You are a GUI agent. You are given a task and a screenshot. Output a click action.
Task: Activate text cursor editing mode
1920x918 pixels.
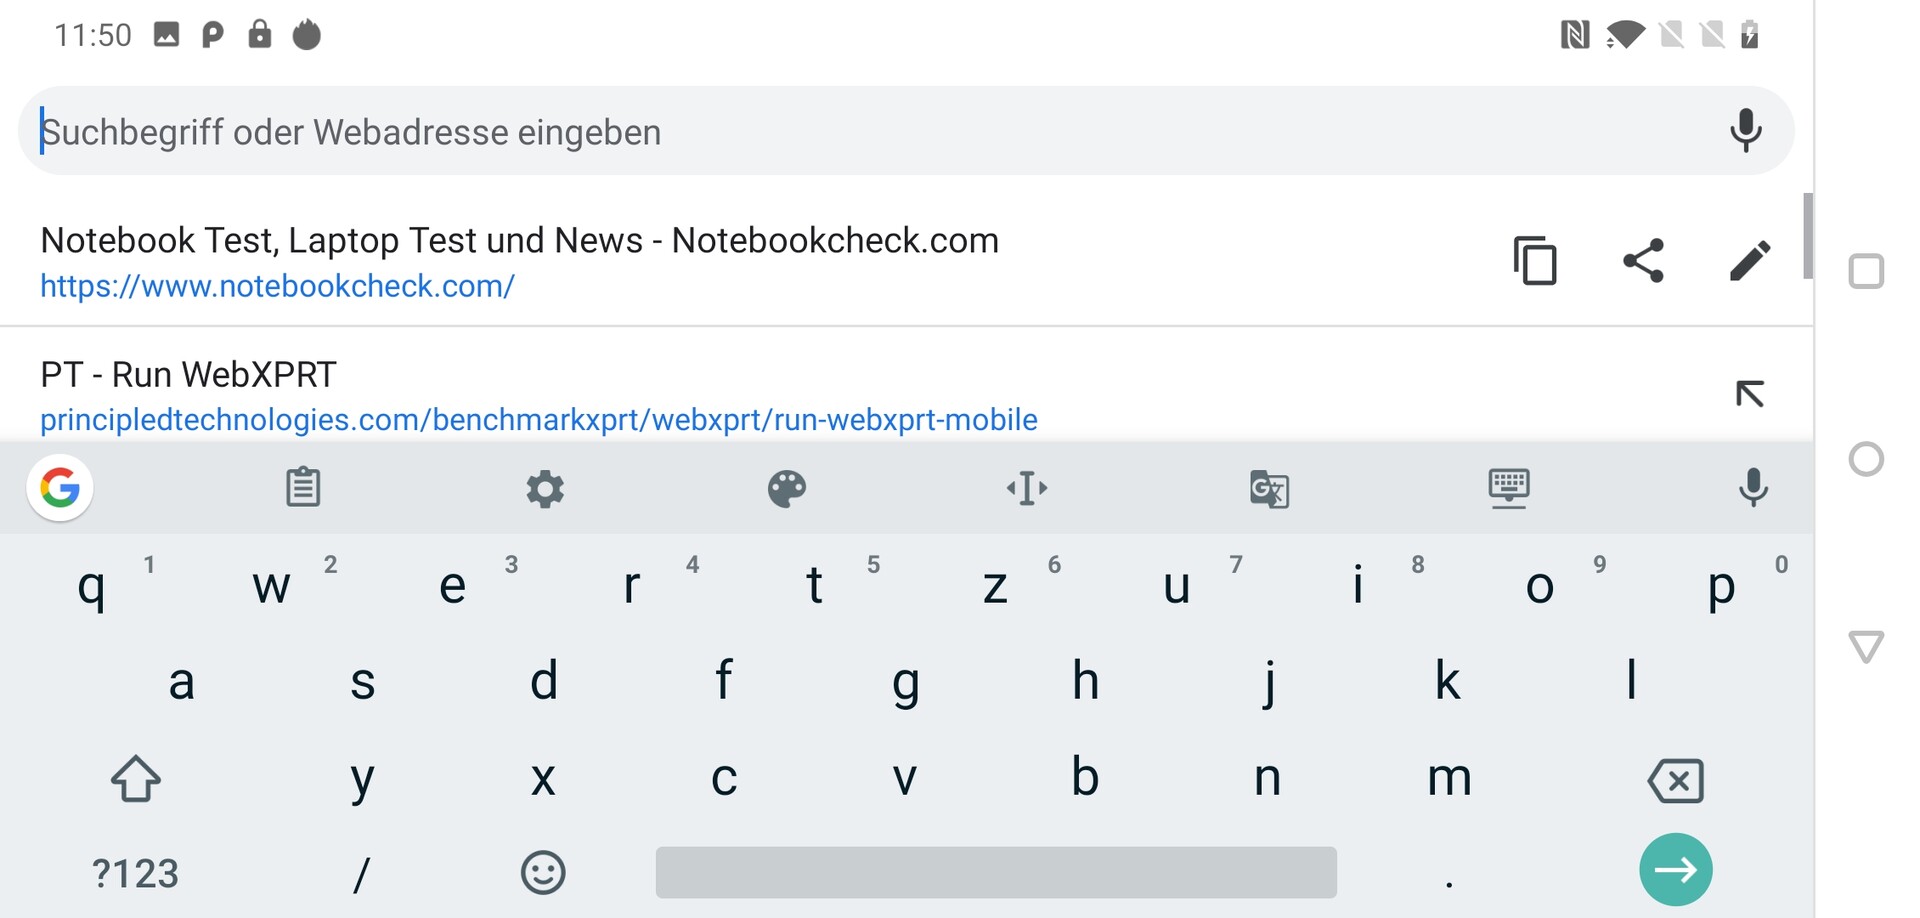1027,489
